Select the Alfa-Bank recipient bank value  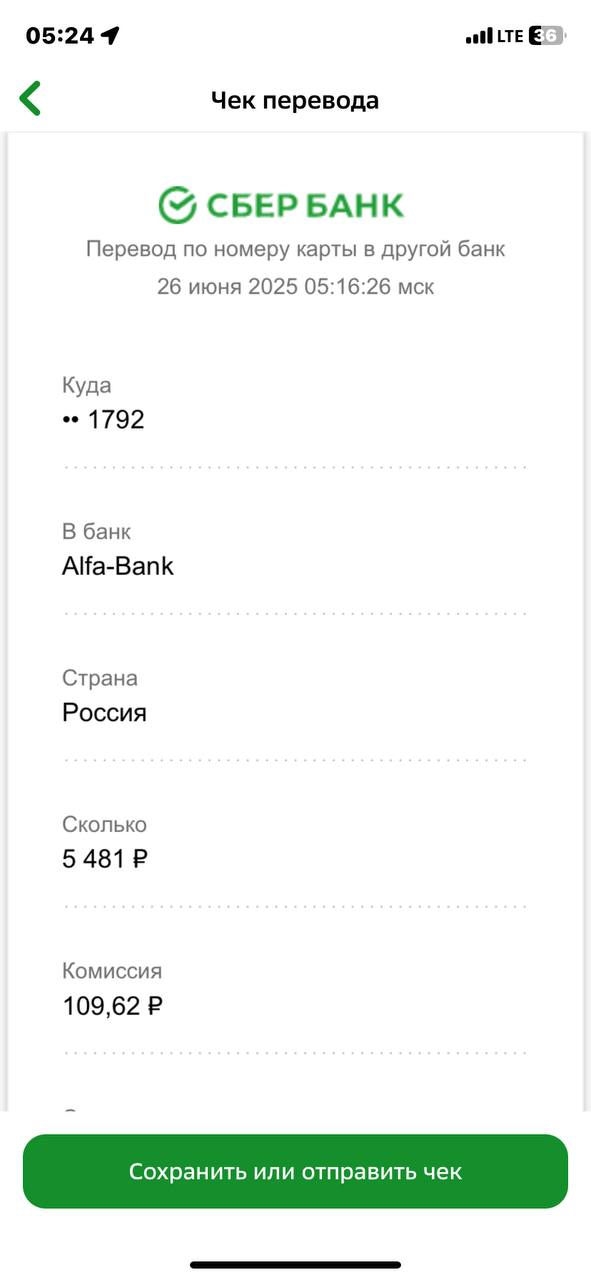click(x=118, y=566)
